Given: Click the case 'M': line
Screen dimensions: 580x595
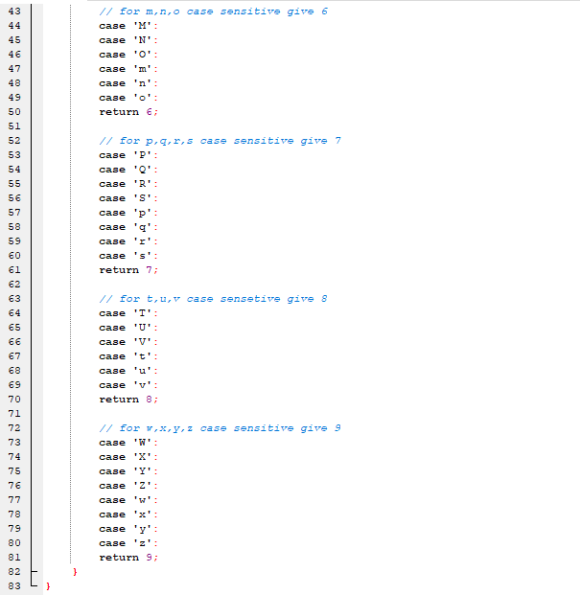Looking at the screenshot, I should [128, 26].
